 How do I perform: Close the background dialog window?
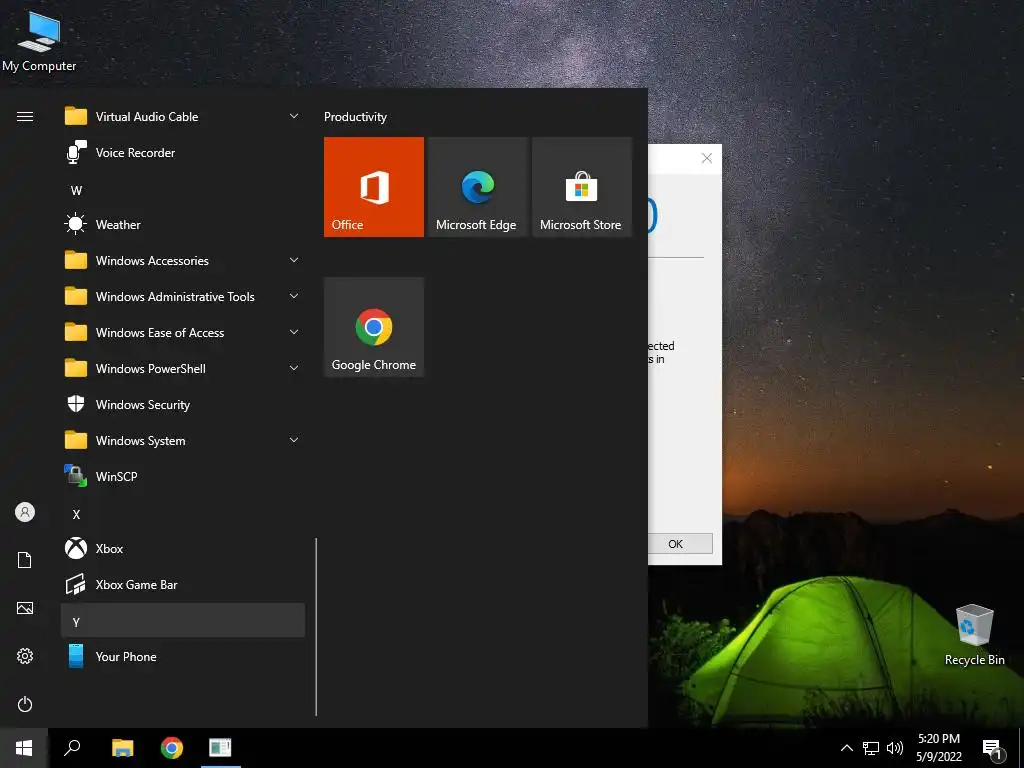(707, 158)
